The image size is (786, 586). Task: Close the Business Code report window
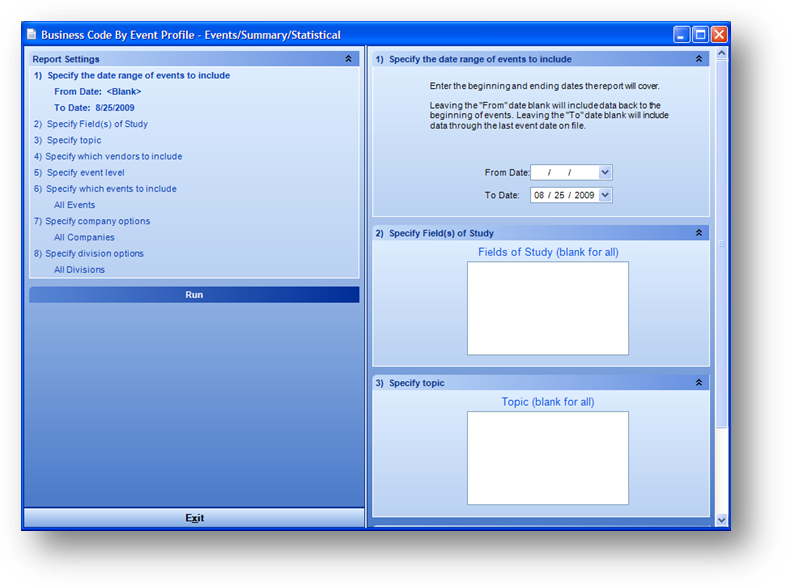click(x=719, y=35)
